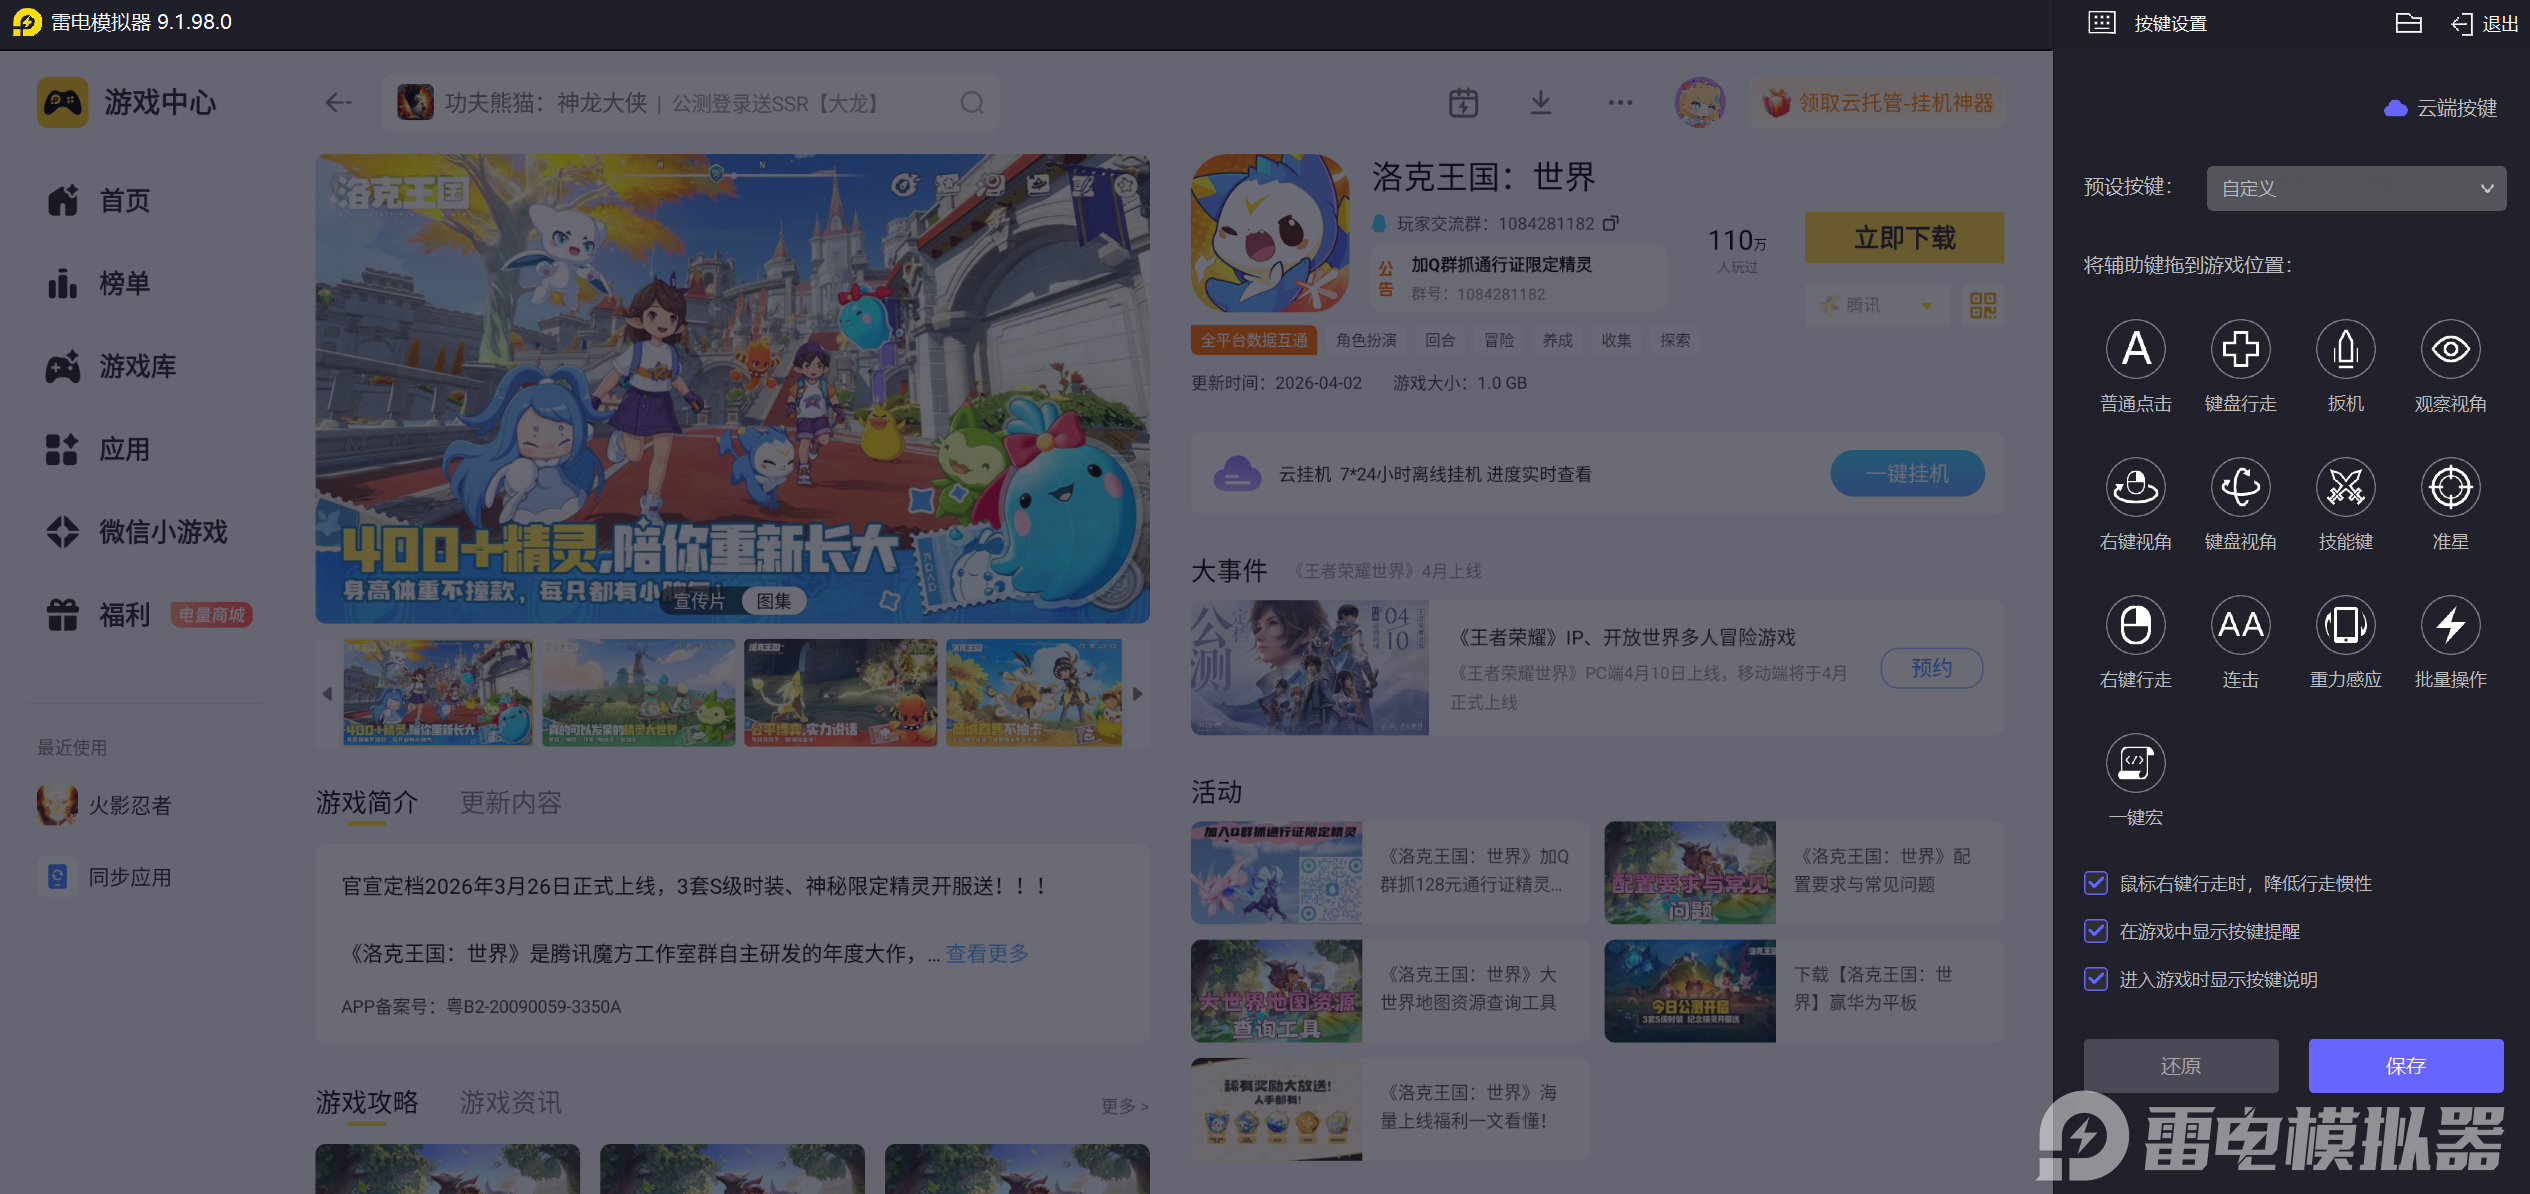Select the 准星 crosshair icon
This screenshot has width=2530, height=1194.
point(2450,488)
